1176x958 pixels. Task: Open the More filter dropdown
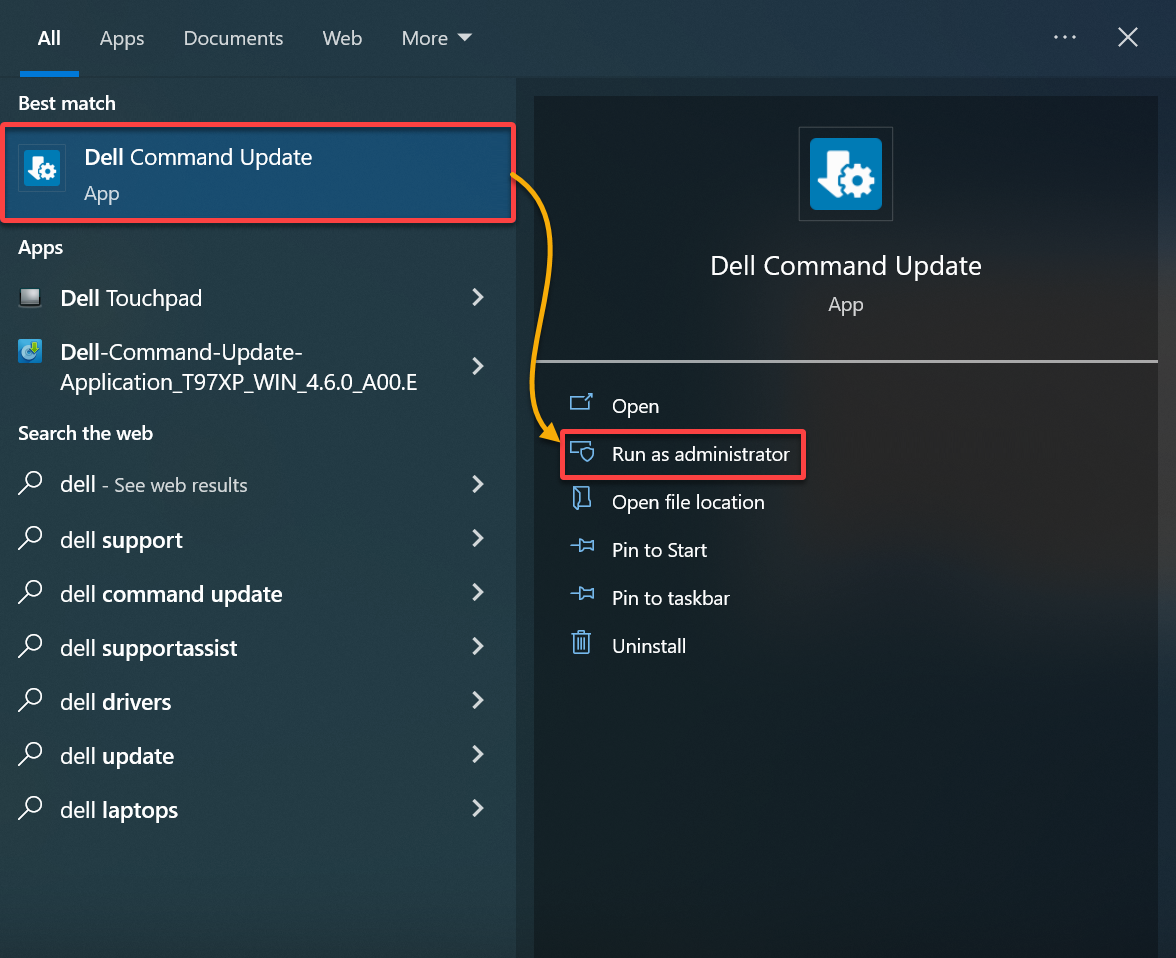(436, 38)
